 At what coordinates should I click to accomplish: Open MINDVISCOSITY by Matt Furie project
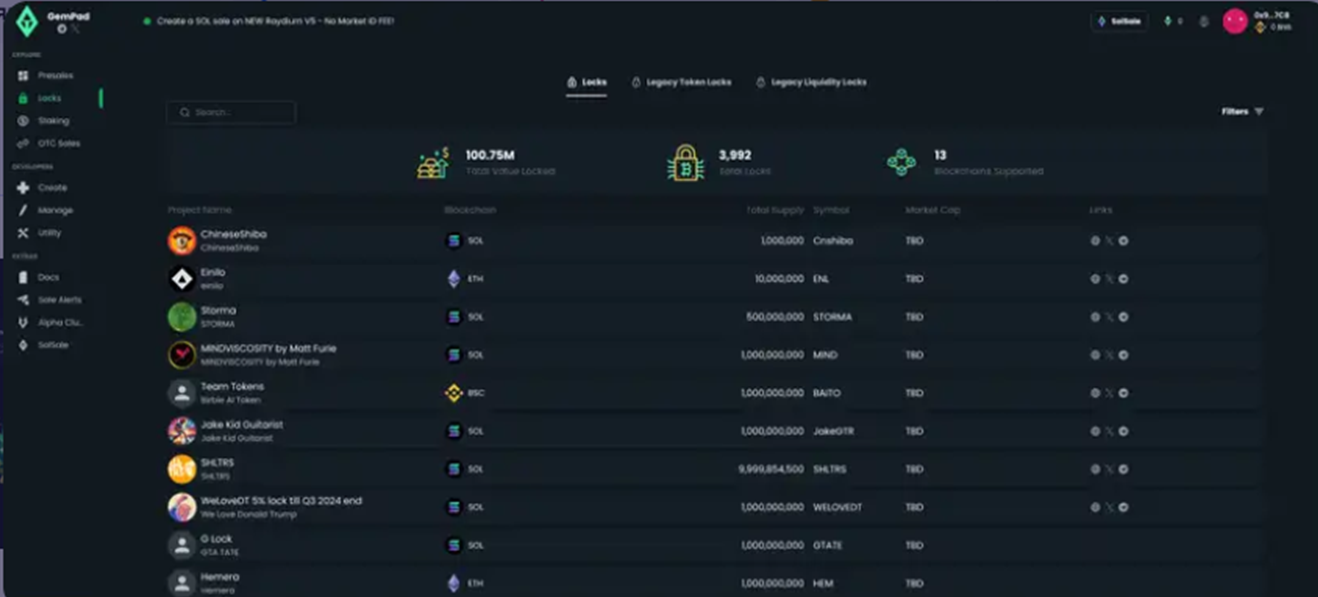click(715, 355)
